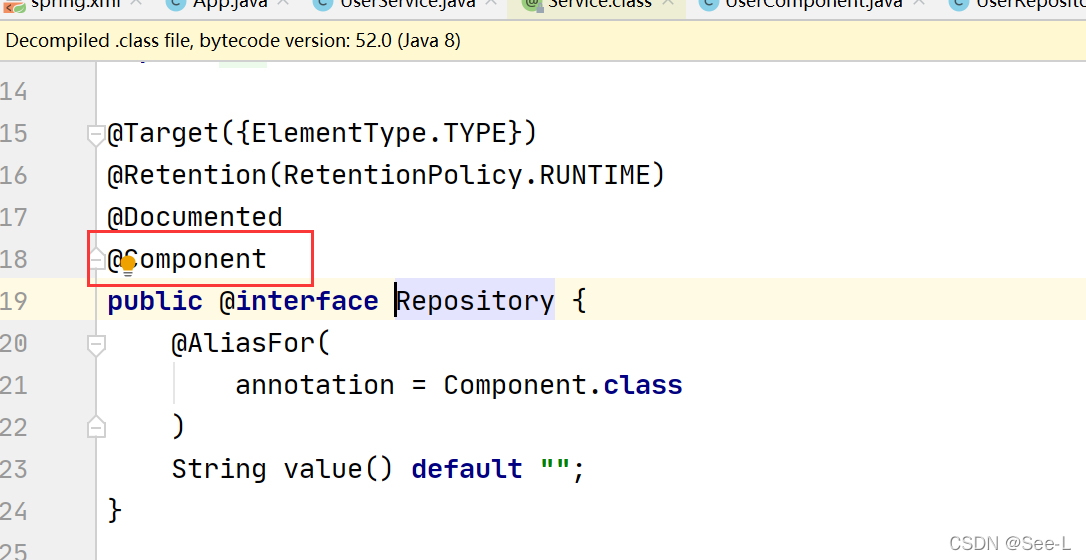Click line number 23 in the gutter

(14, 469)
